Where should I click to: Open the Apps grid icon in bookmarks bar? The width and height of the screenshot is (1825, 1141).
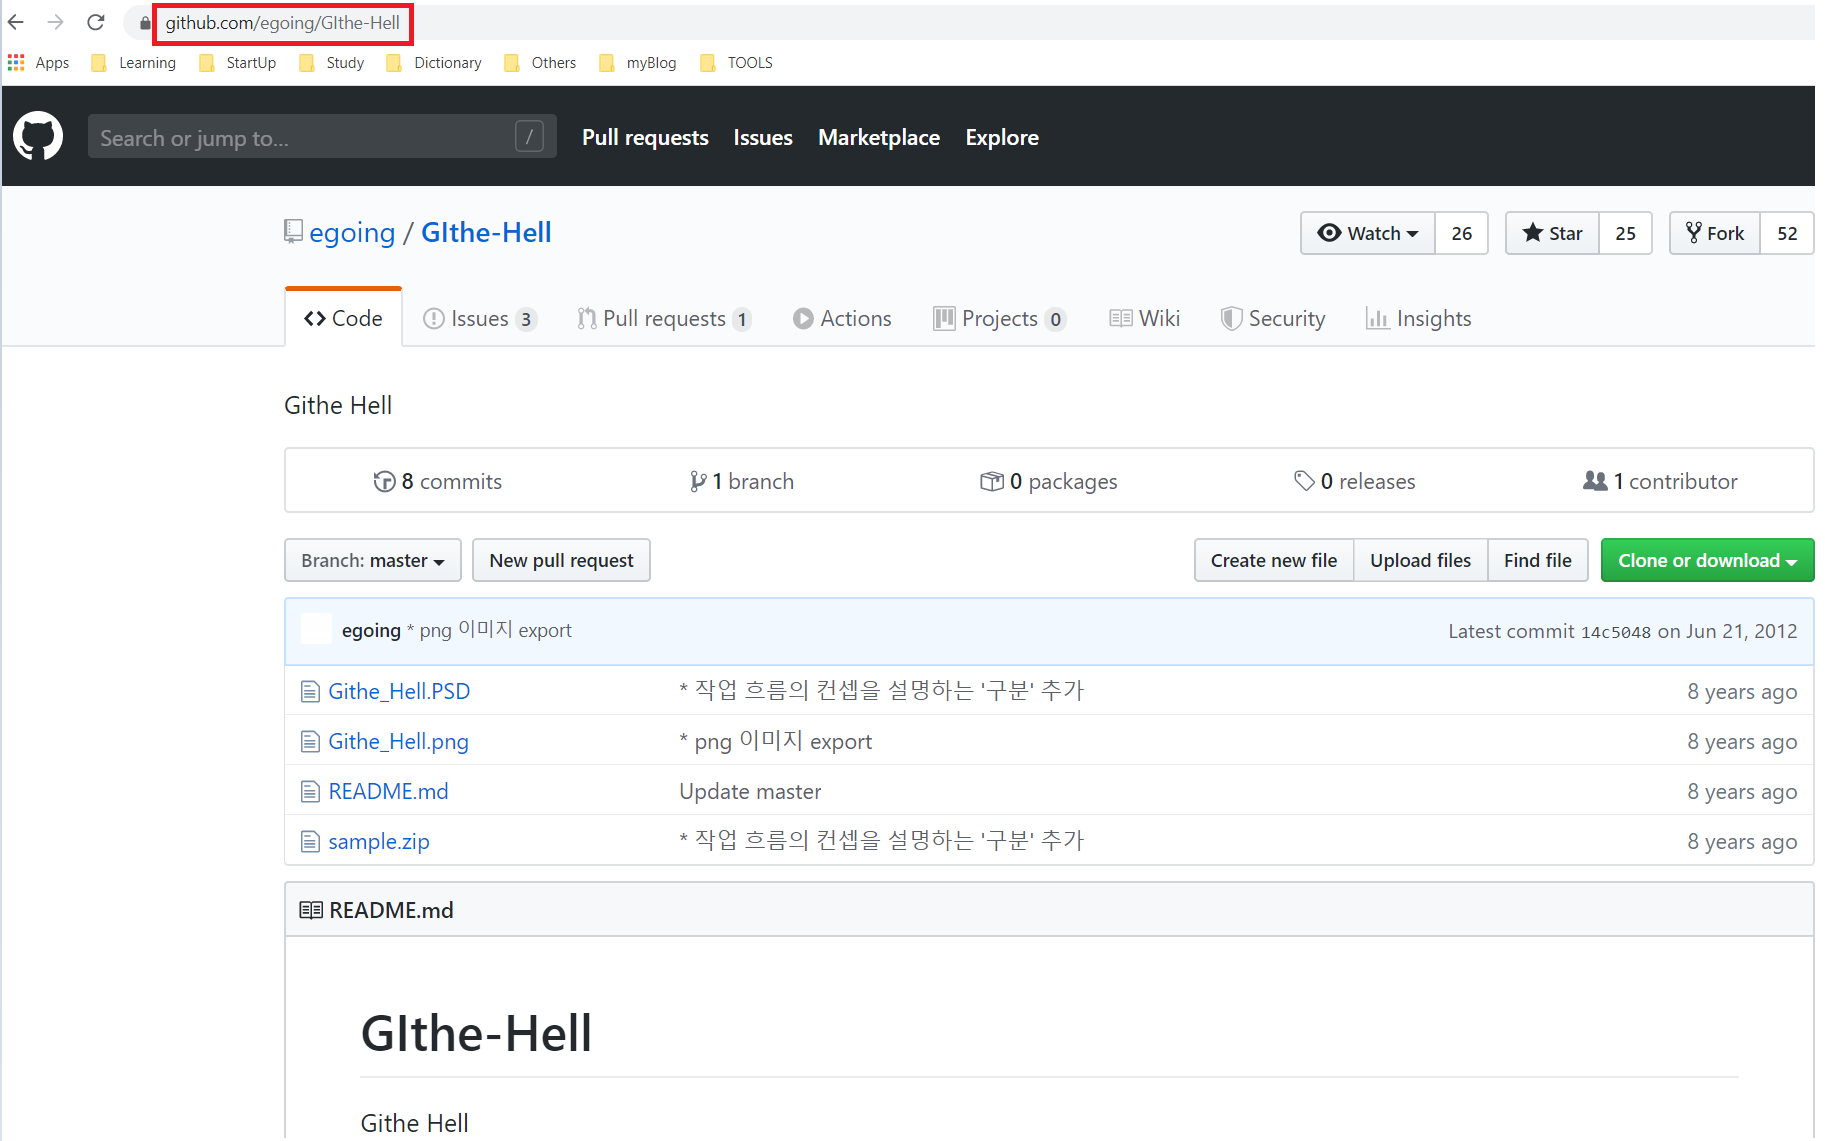[x=16, y=63]
